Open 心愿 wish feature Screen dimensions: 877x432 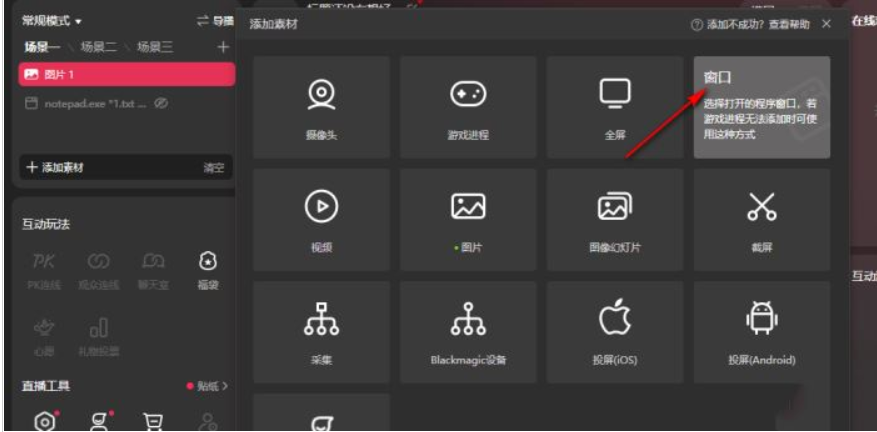point(43,337)
